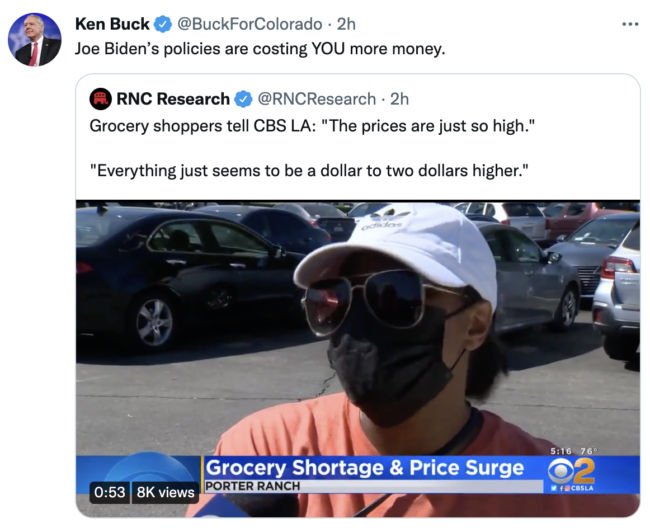Open the tweet's 2h timestamp next to @BuckForColorado
The width and height of the screenshot is (650, 528).
point(346,24)
